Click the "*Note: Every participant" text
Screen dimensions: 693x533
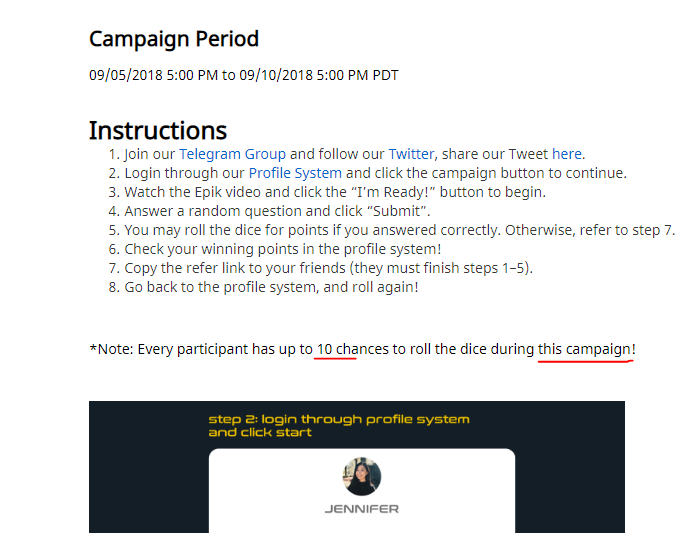(x=180, y=349)
